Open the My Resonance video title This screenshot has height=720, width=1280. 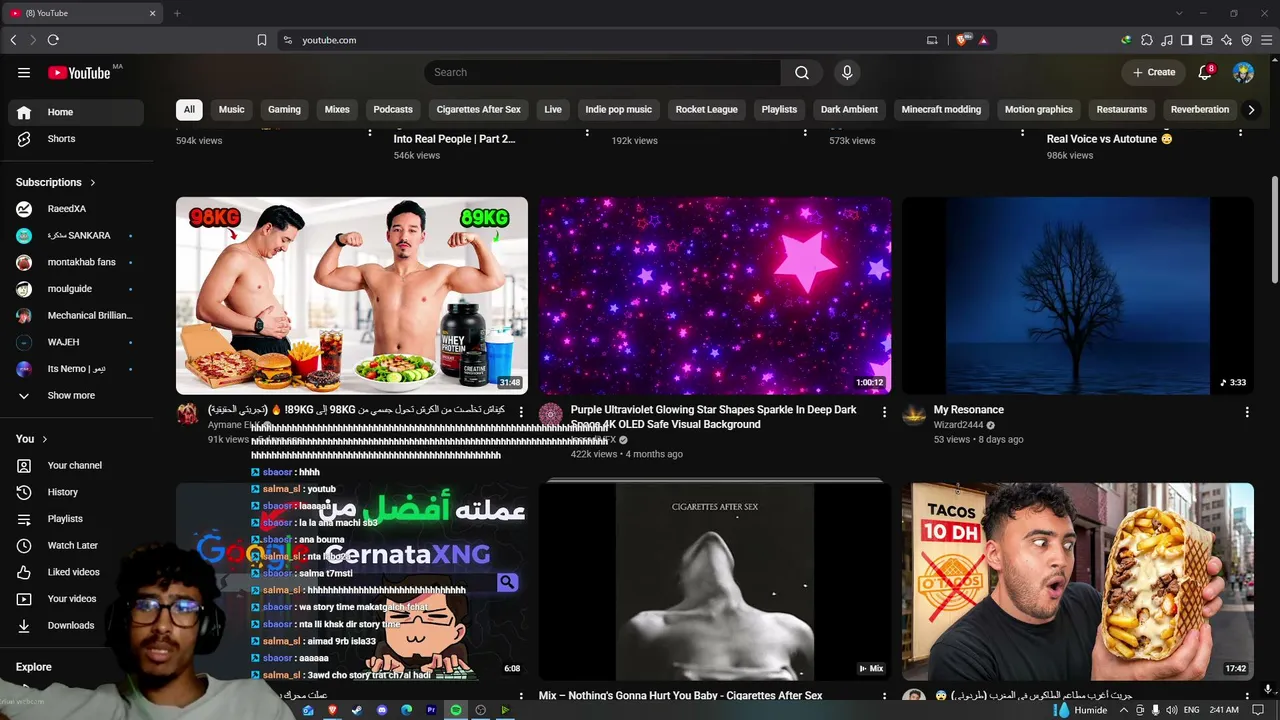tap(969, 410)
